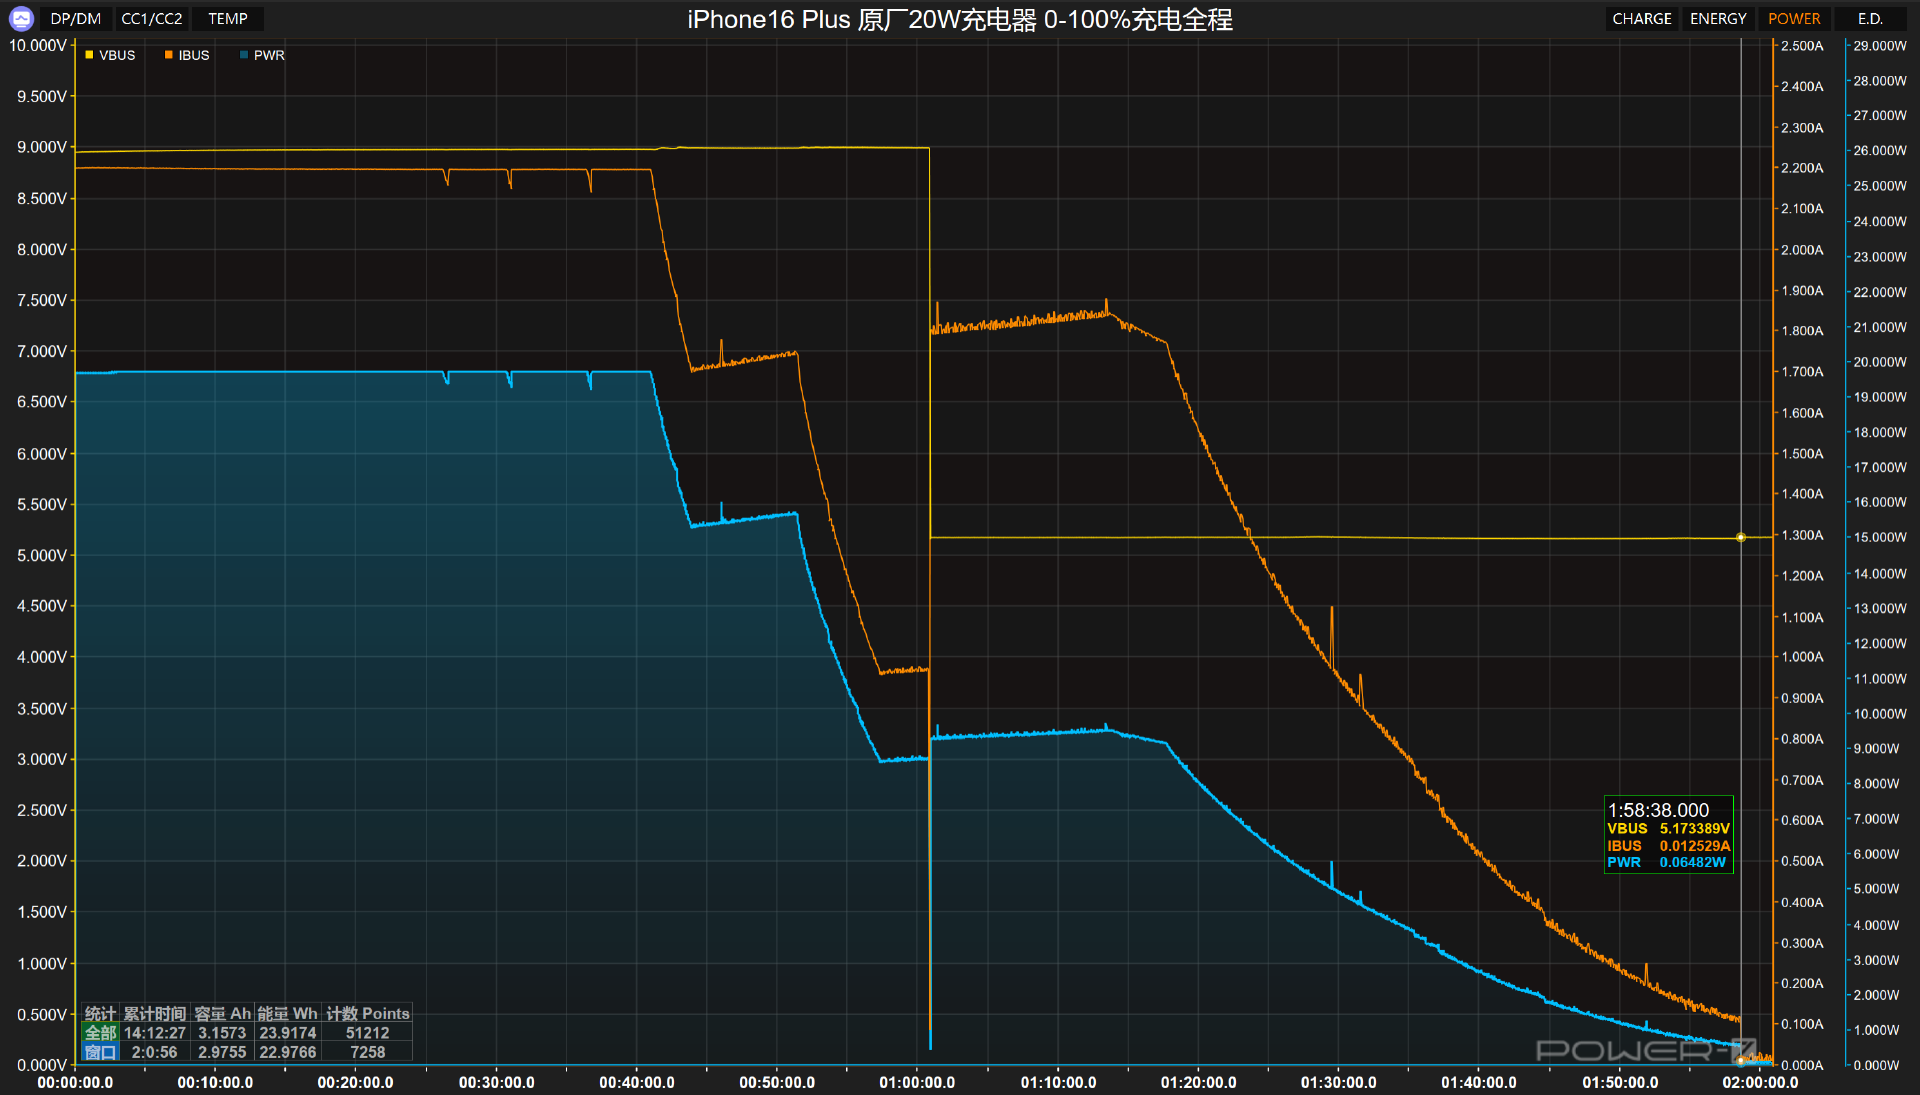Viewport: 1920px width, 1095px height.
Task: Select the CHARGE view tab
Action: click(1642, 19)
